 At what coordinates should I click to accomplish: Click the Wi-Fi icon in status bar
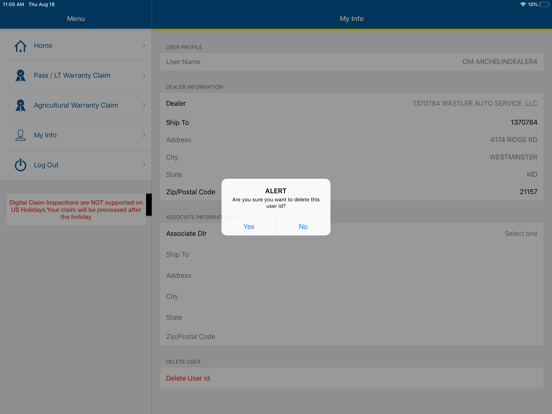pyautogui.click(x=523, y=4)
